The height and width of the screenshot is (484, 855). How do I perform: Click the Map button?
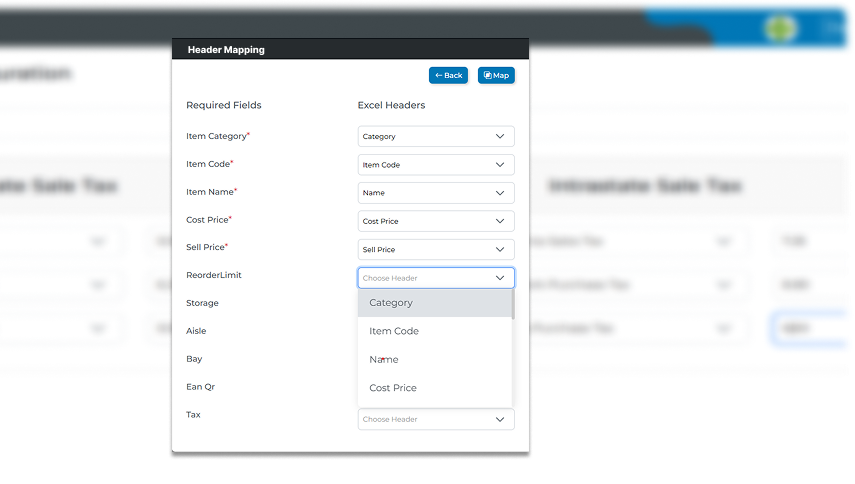point(496,75)
